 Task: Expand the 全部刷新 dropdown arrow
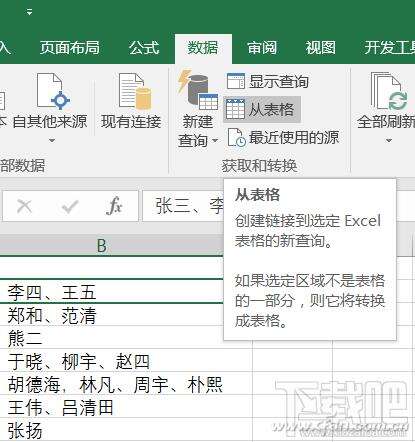[389, 140]
